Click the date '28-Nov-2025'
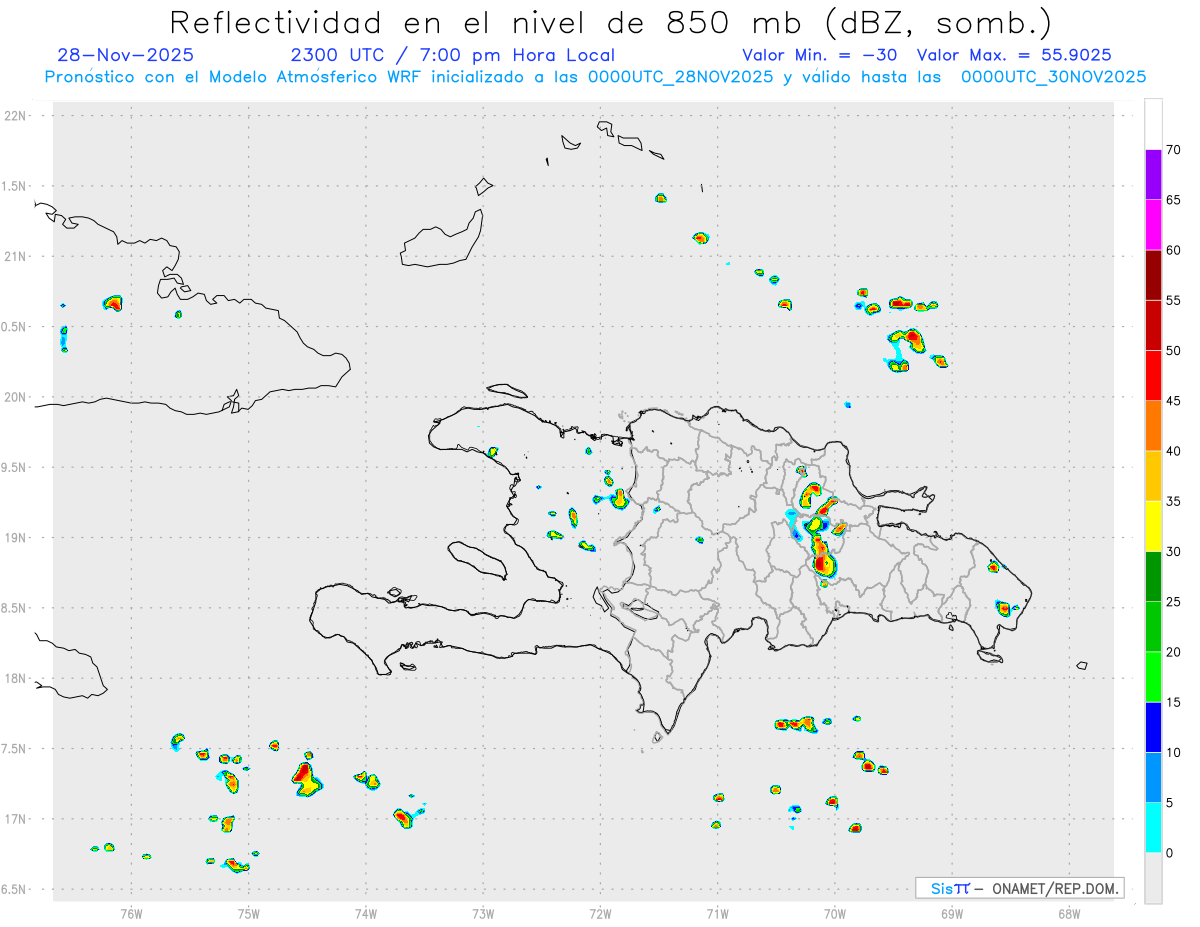Viewport: 1200px width, 927px height. (126, 55)
